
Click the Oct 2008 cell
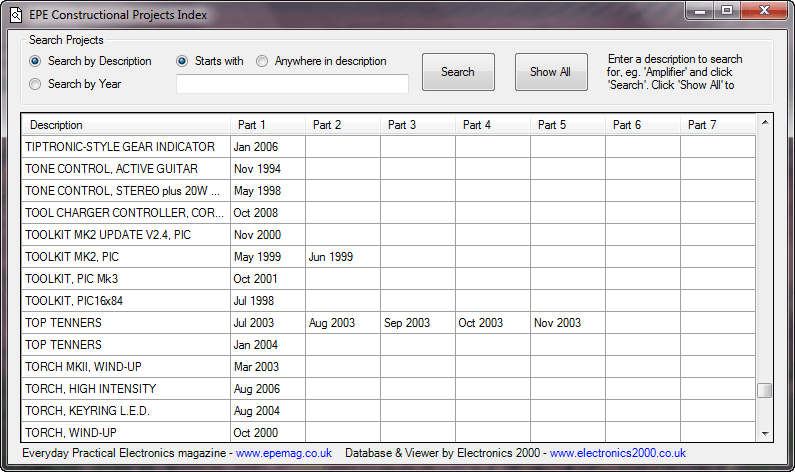268,213
